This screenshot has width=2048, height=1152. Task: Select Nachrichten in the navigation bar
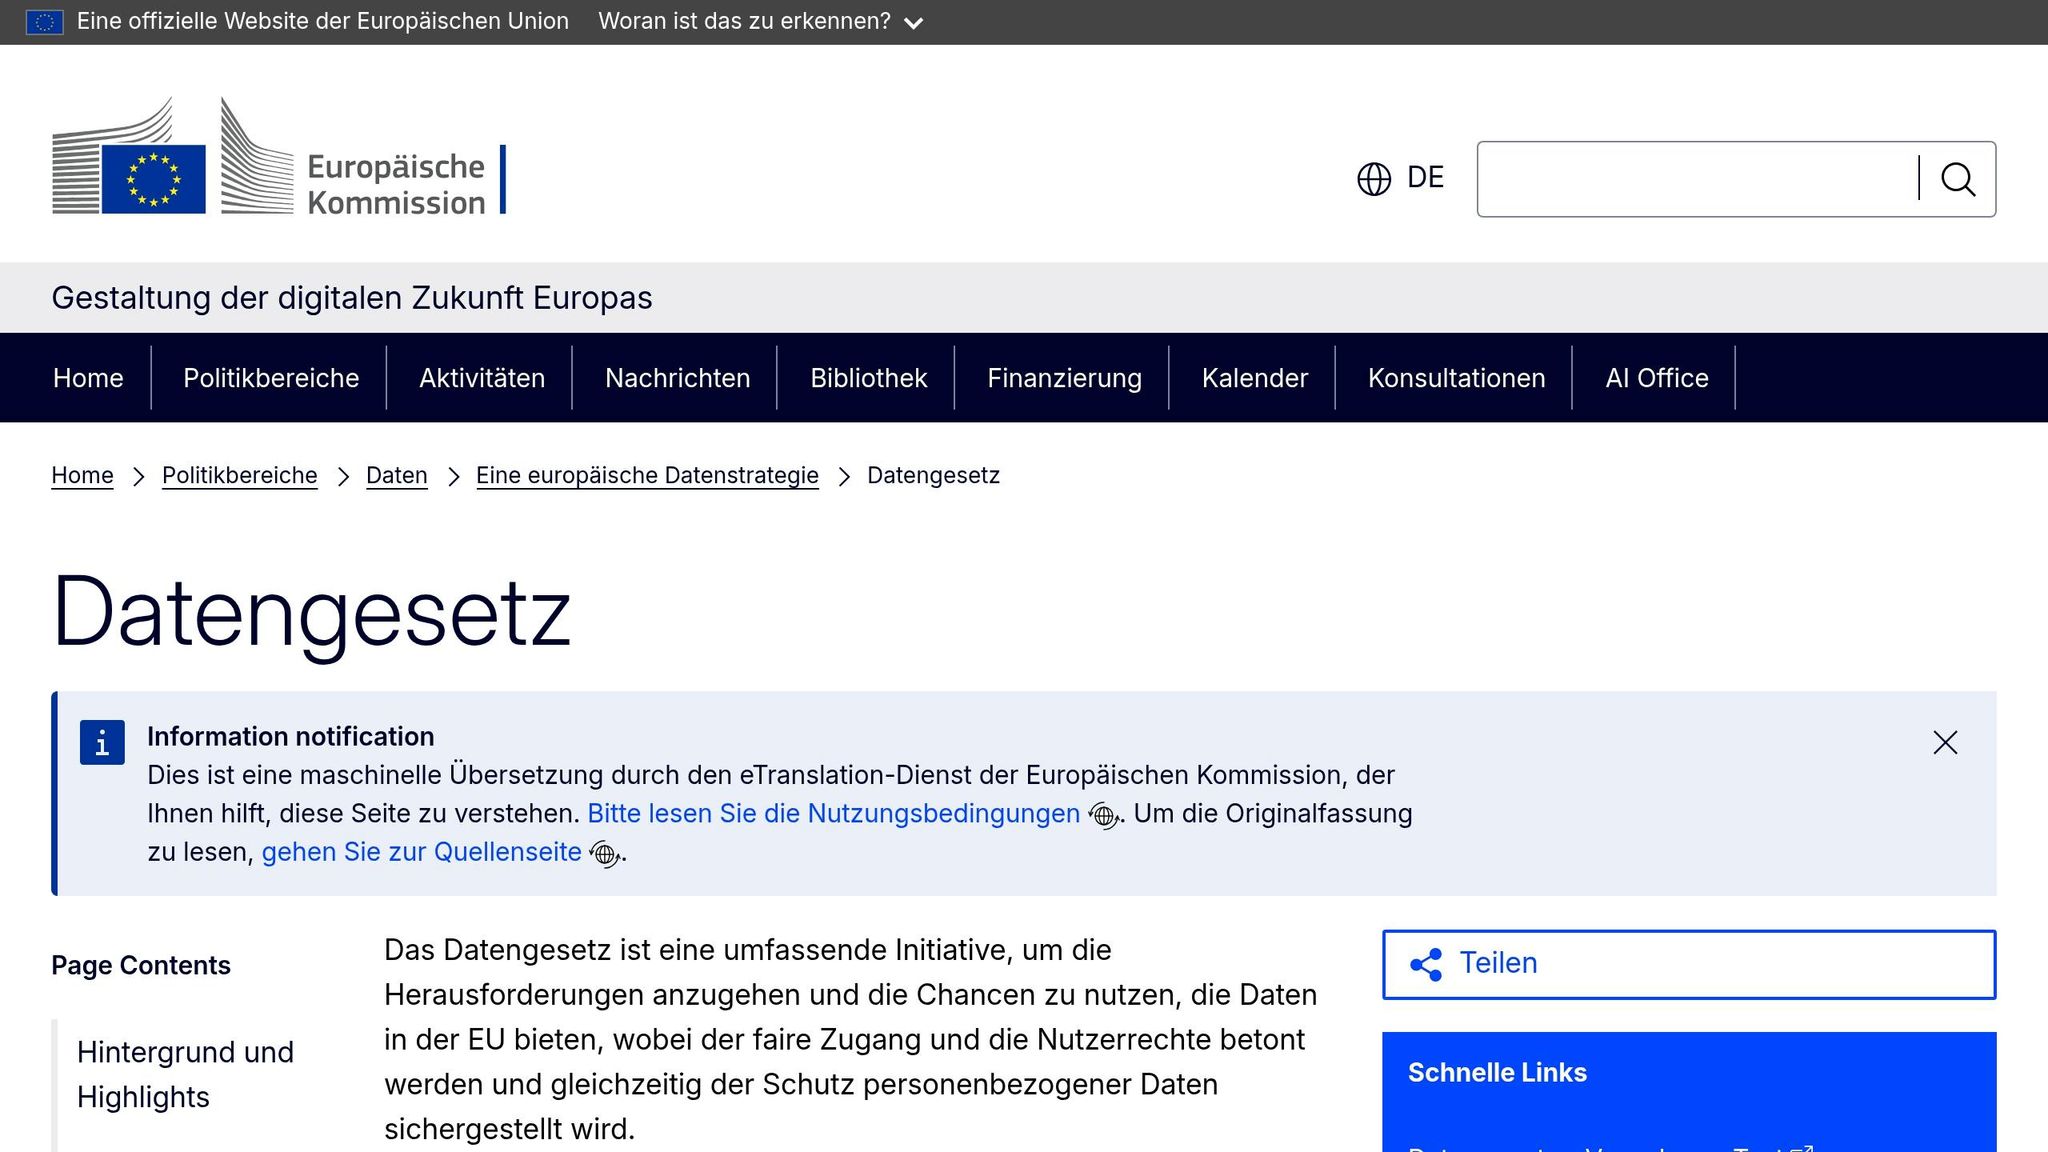tap(678, 378)
